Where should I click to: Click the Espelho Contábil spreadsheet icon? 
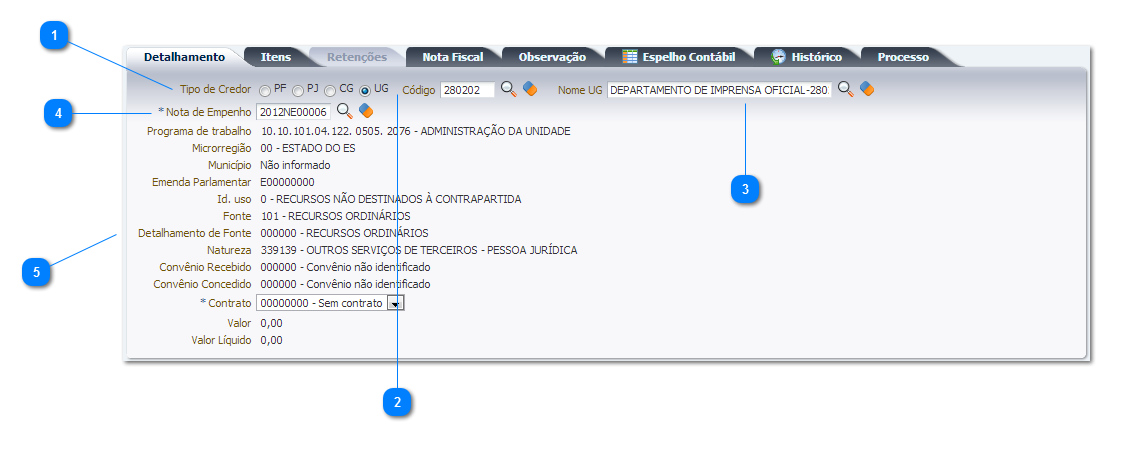(x=630, y=57)
